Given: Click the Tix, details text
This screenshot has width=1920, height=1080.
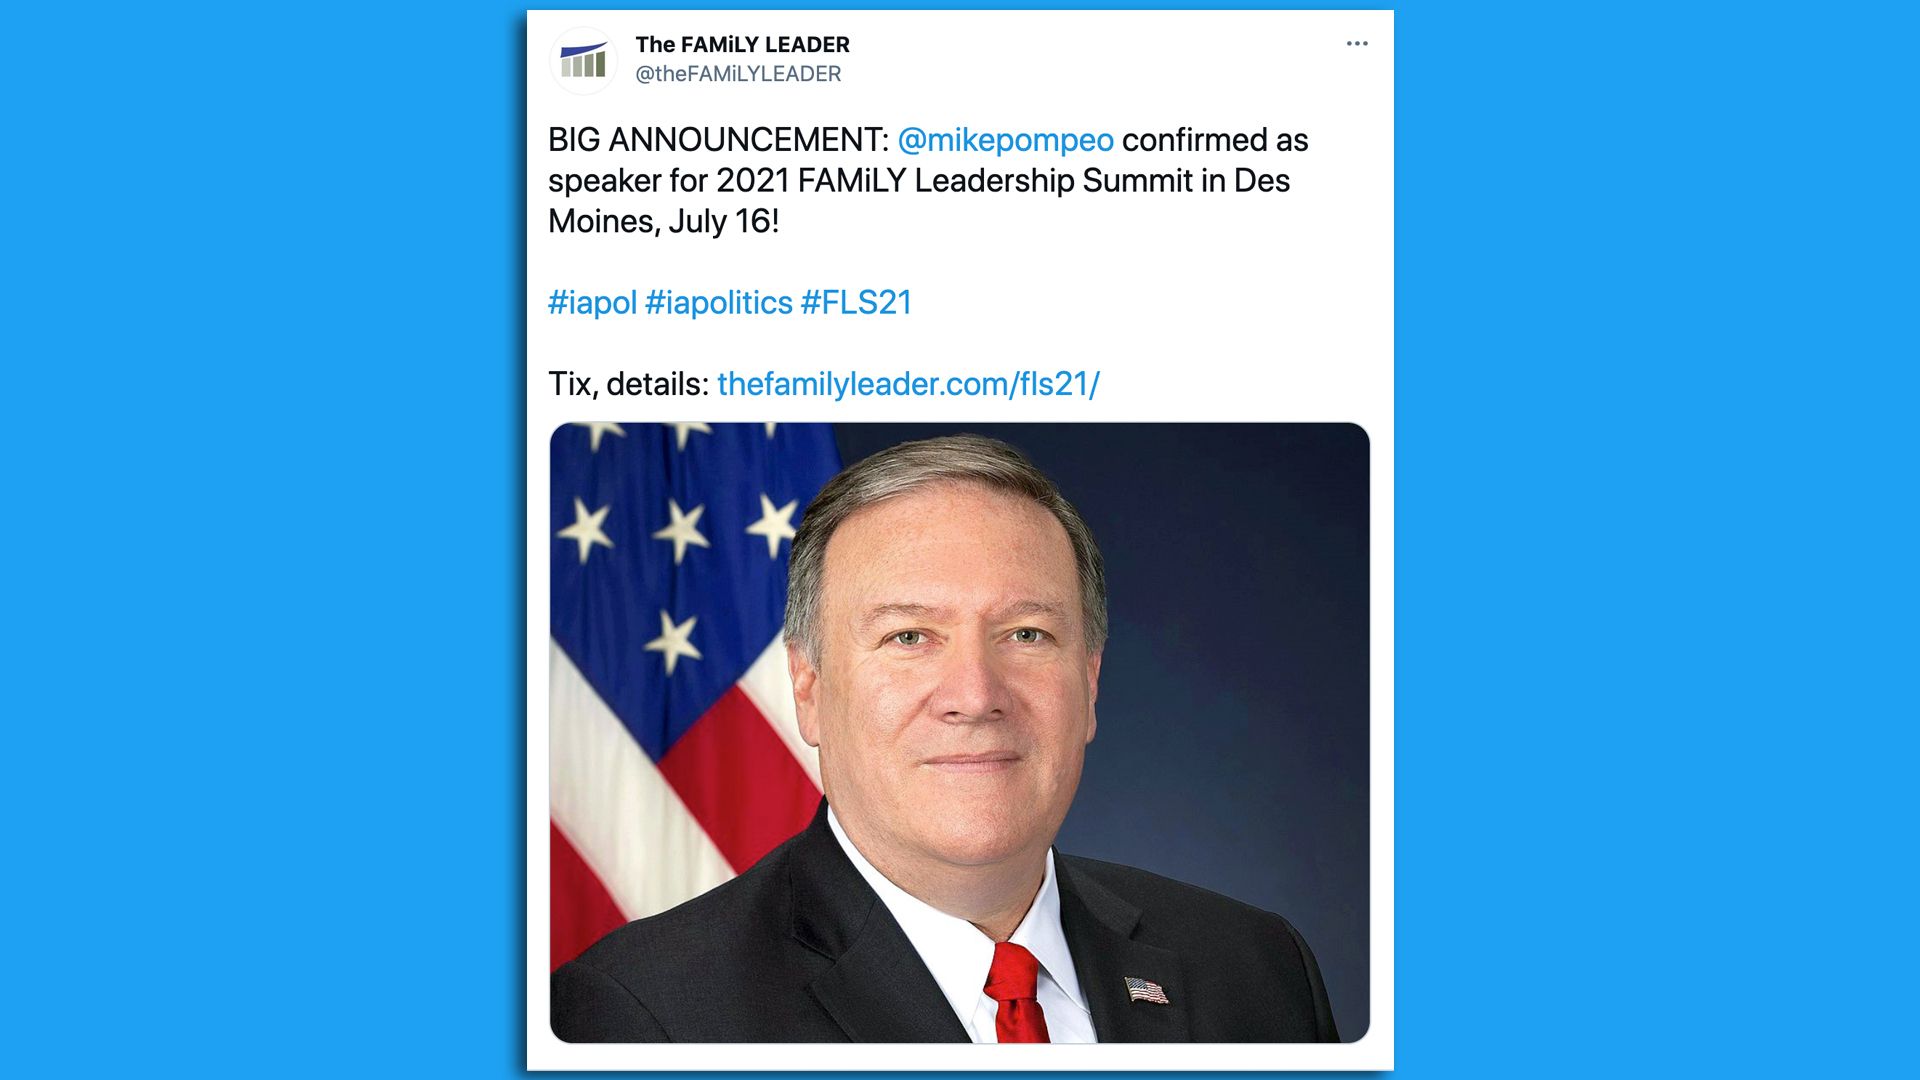Looking at the screenshot, I should point(628,383).
